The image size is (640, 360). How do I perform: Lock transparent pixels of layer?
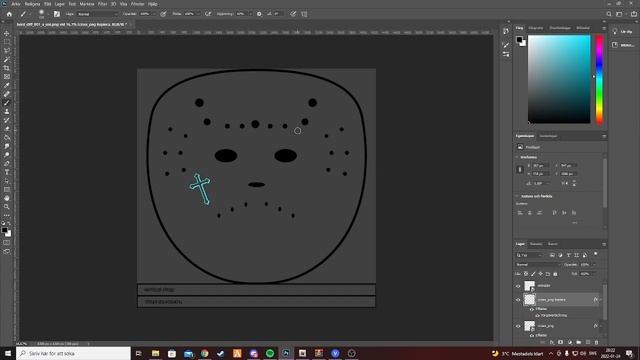(x=526, y=274)
